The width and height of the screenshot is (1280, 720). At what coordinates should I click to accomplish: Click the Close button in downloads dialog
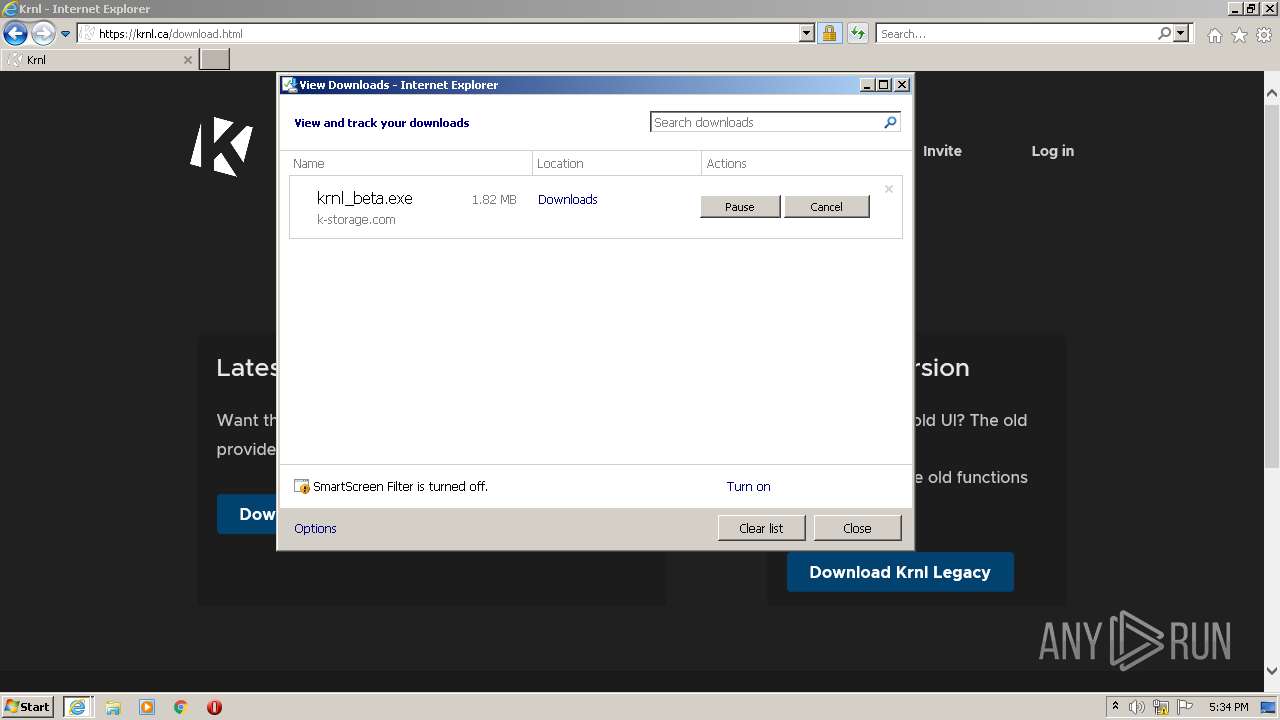(857, 528)
